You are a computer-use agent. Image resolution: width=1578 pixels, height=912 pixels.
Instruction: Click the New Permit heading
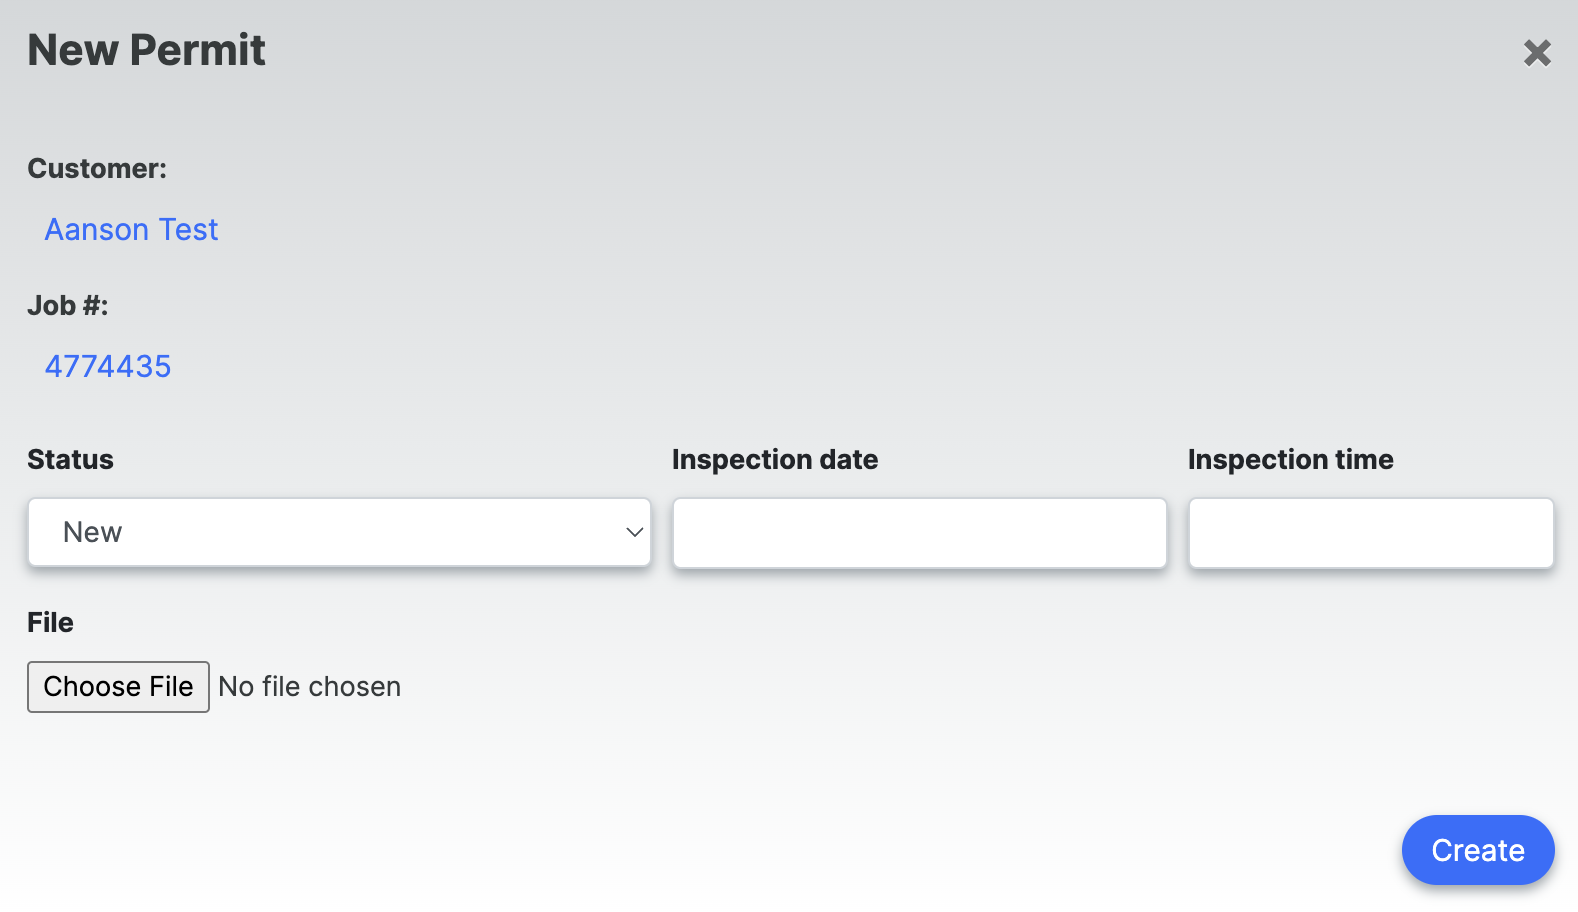pos(146,51)
